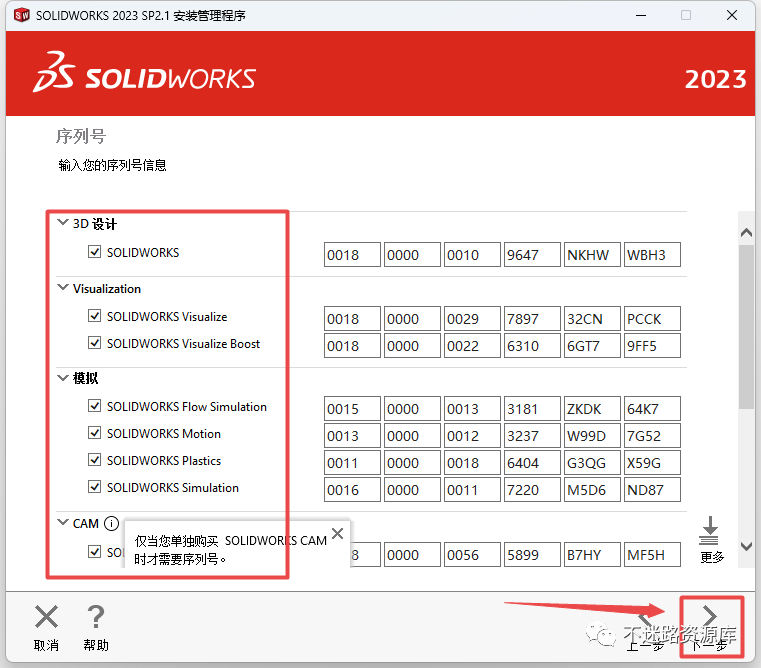Click CAM serial field B7HY
This screenshot has width=761, height=668.
click(x=592, y=554)
